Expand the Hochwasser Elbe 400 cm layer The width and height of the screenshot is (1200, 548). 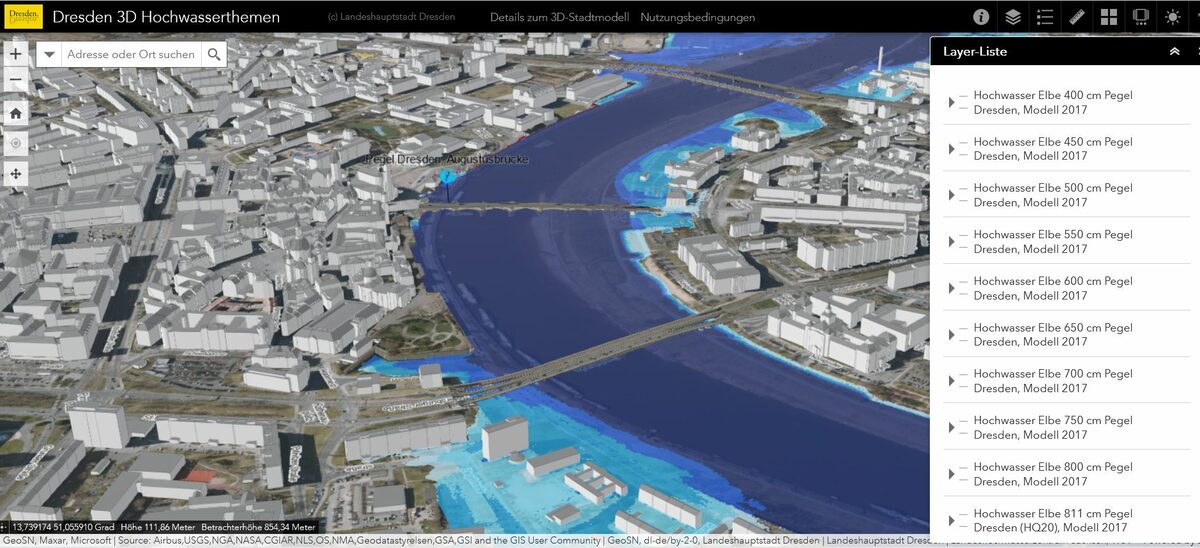tap(951, 102)
